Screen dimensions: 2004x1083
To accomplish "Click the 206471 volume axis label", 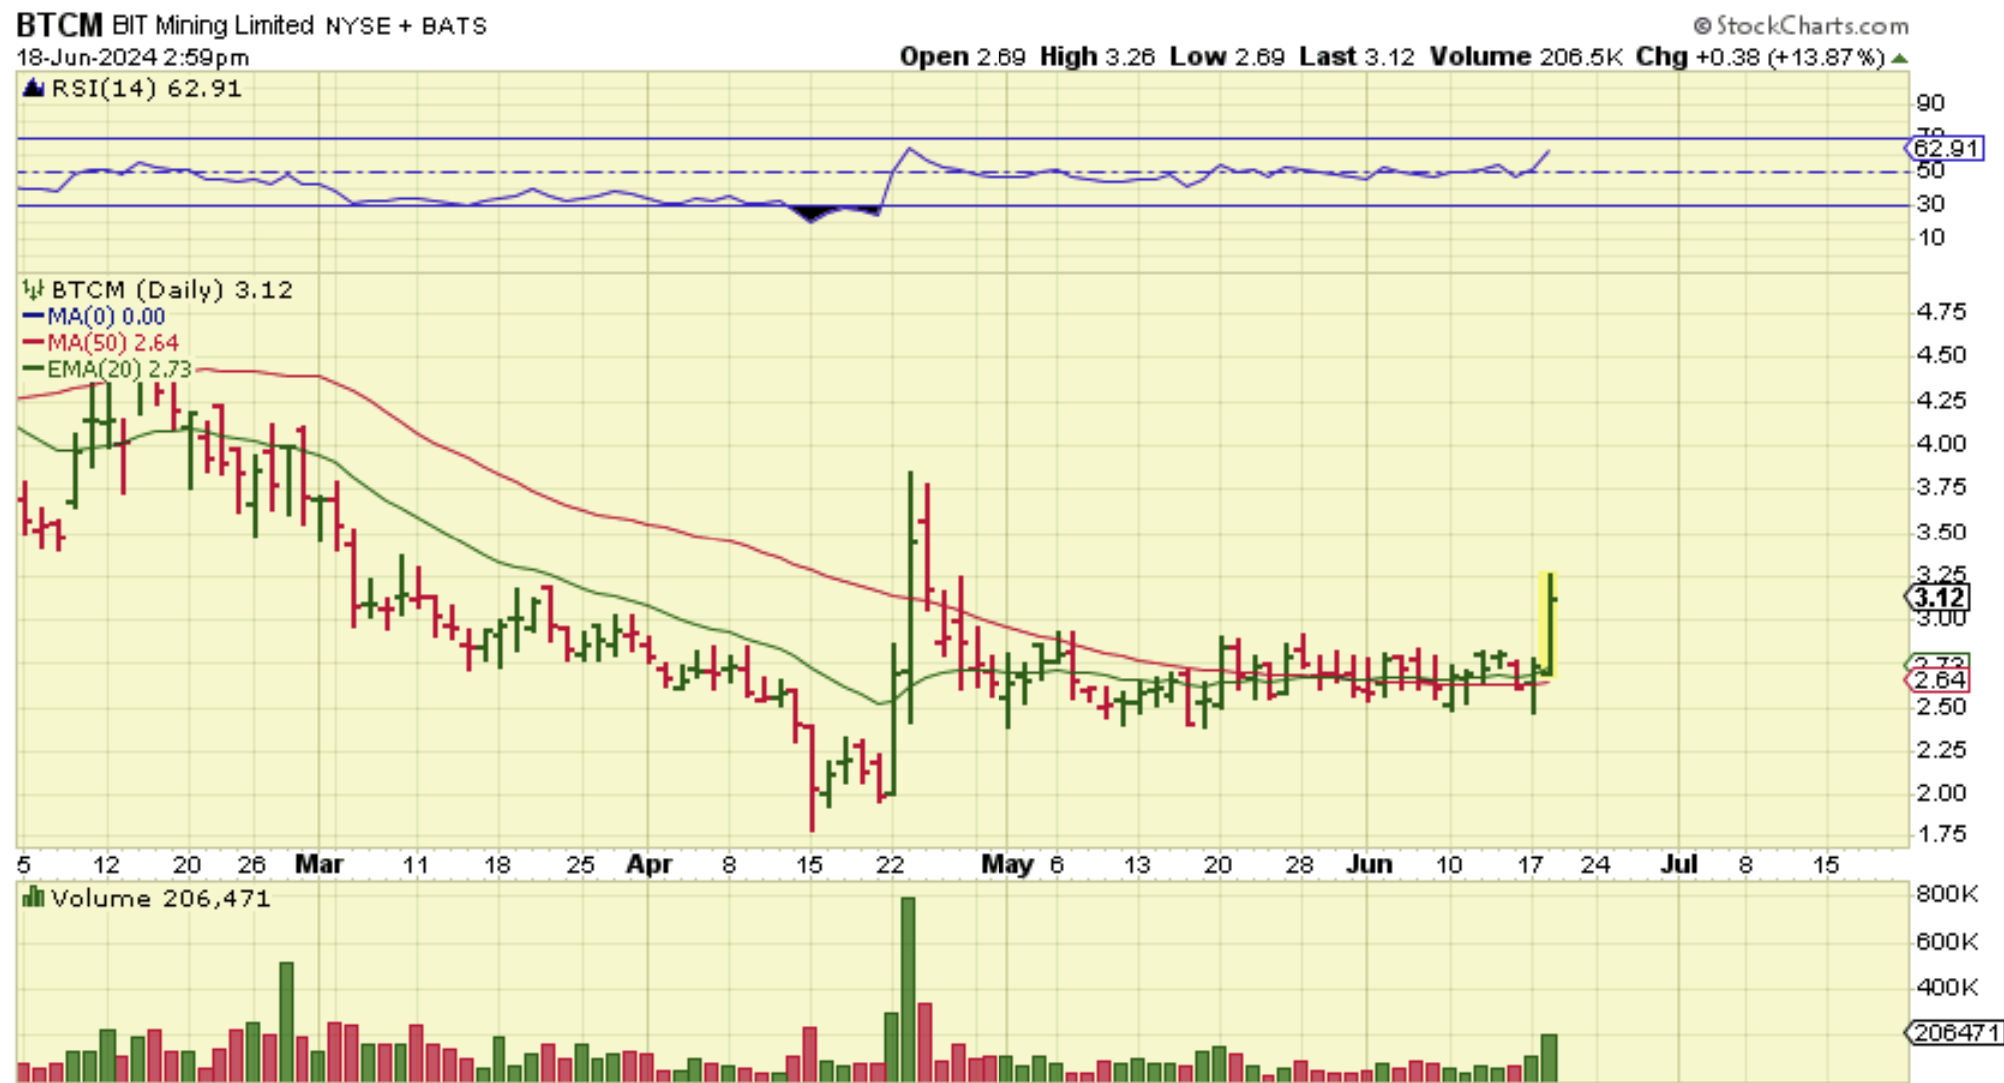I will 1955,1031.
